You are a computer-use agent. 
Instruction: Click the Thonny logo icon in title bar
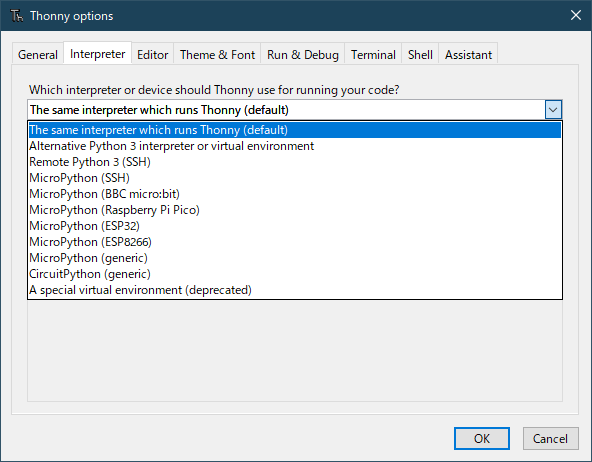coord(17,16)
